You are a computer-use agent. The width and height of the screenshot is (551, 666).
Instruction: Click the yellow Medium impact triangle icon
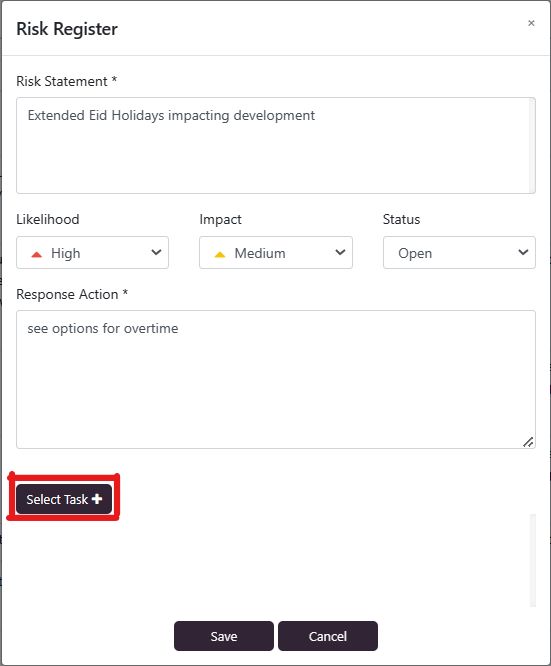coord(220,254)
